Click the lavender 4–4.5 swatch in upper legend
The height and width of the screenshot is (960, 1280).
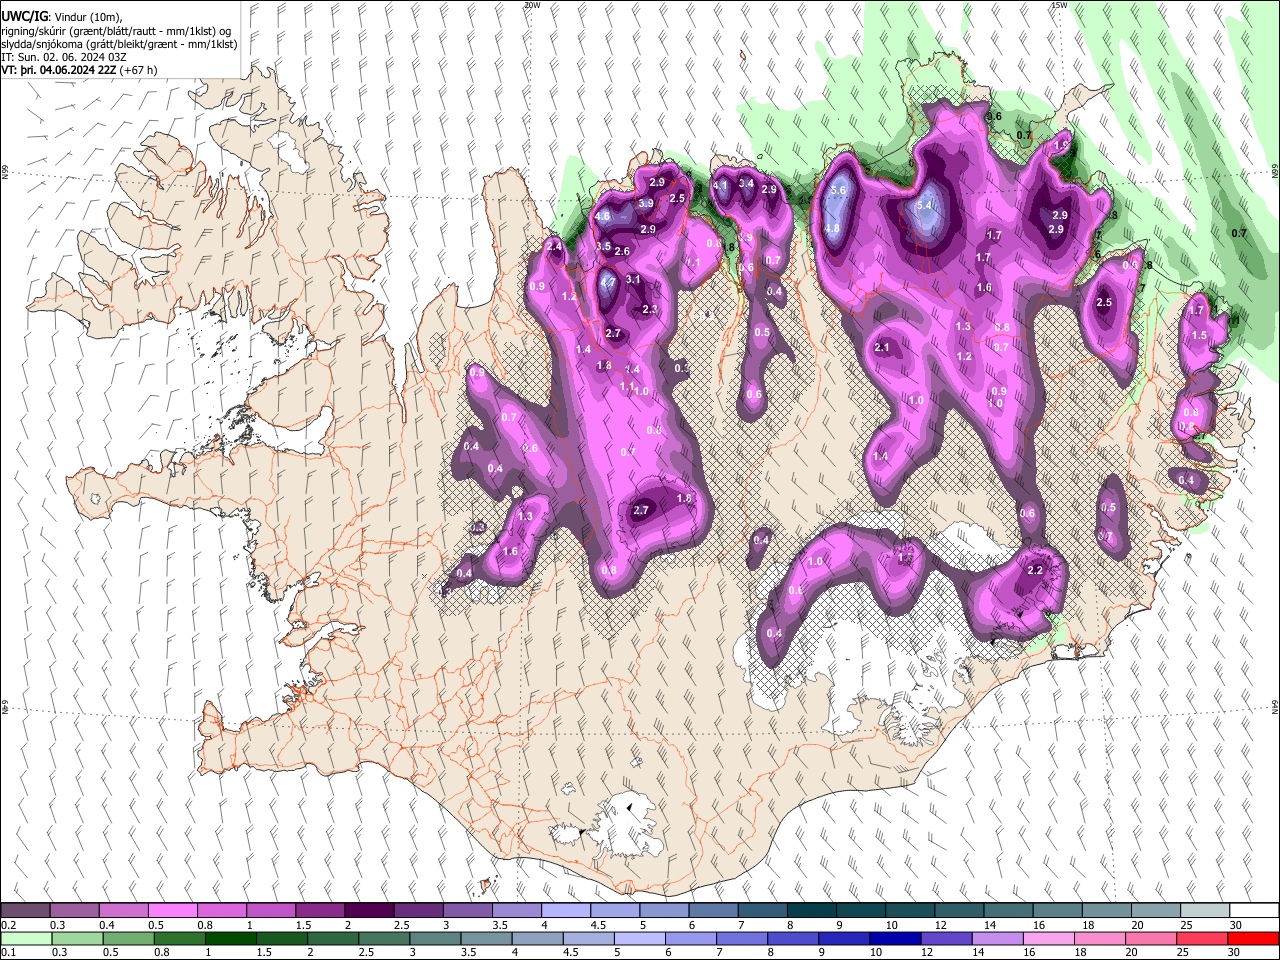pos(565,911)
